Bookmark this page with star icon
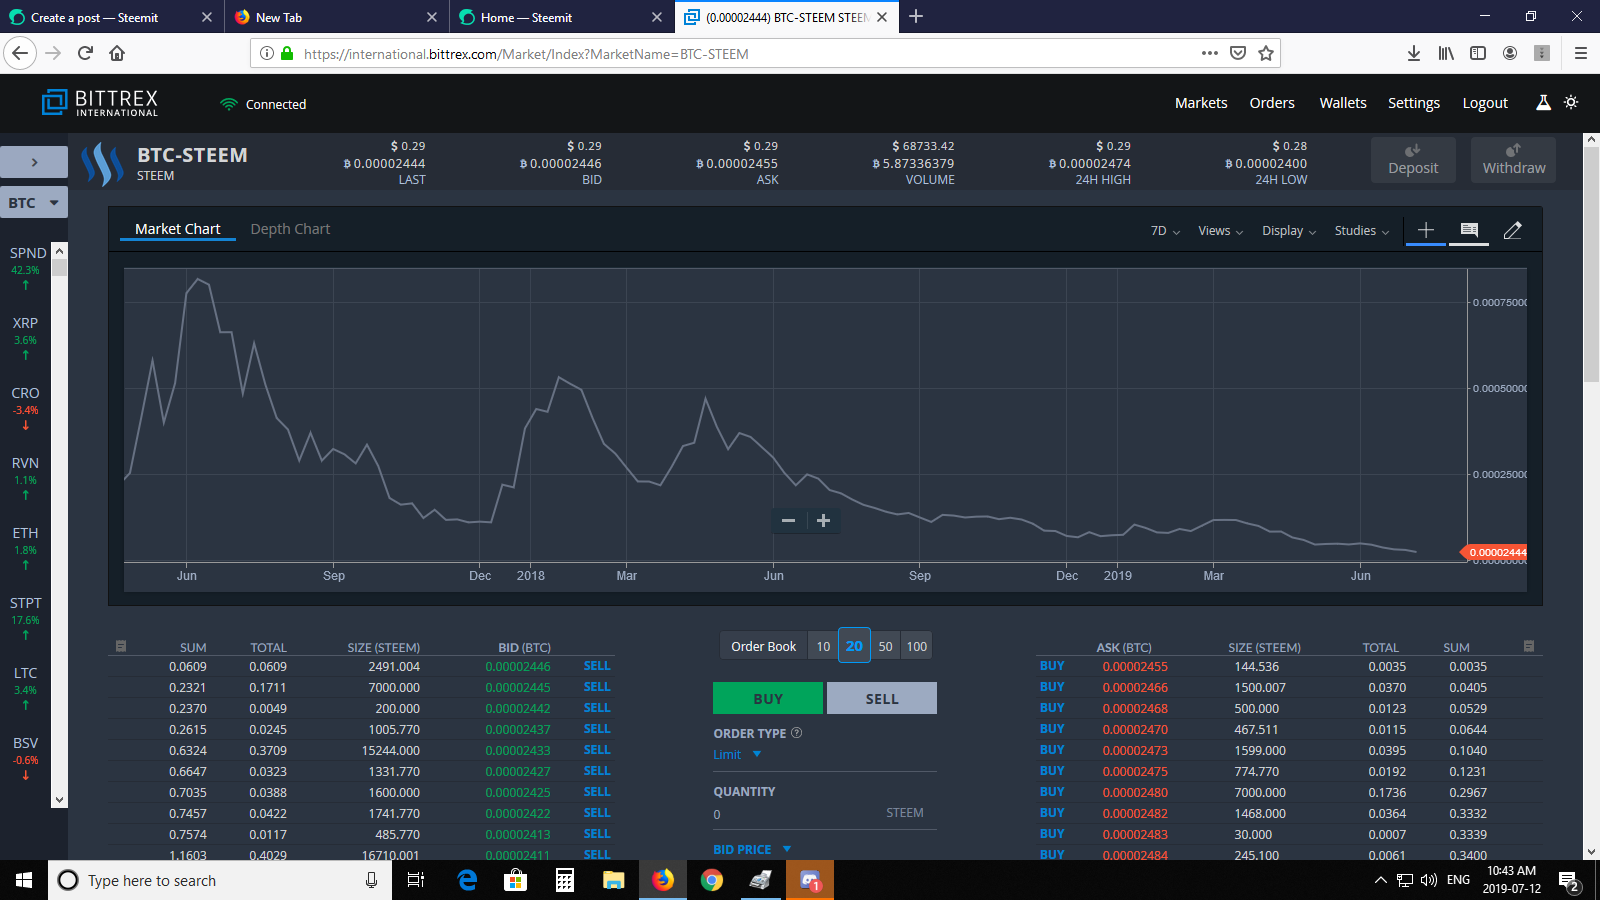The width and height of the screenshot is (1600, 900). coord(1266,53)
